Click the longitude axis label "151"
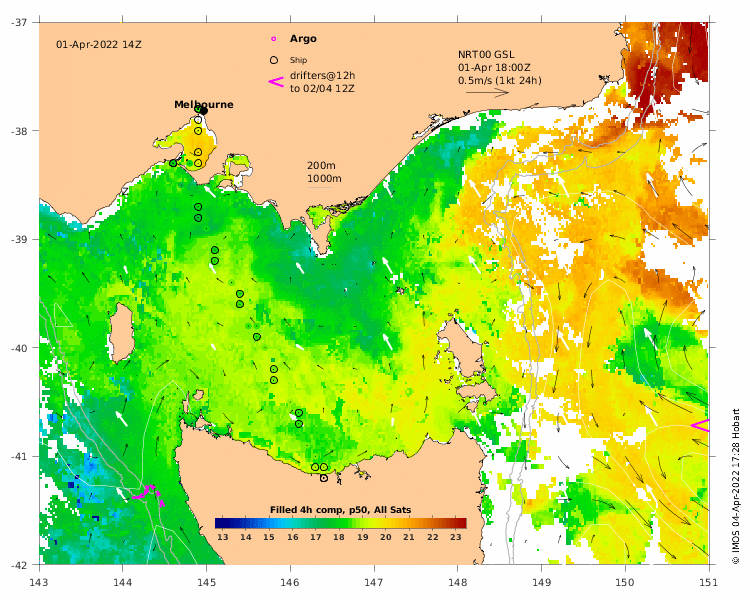This screenshot has width=750, height=600. (x=709, y=582)
